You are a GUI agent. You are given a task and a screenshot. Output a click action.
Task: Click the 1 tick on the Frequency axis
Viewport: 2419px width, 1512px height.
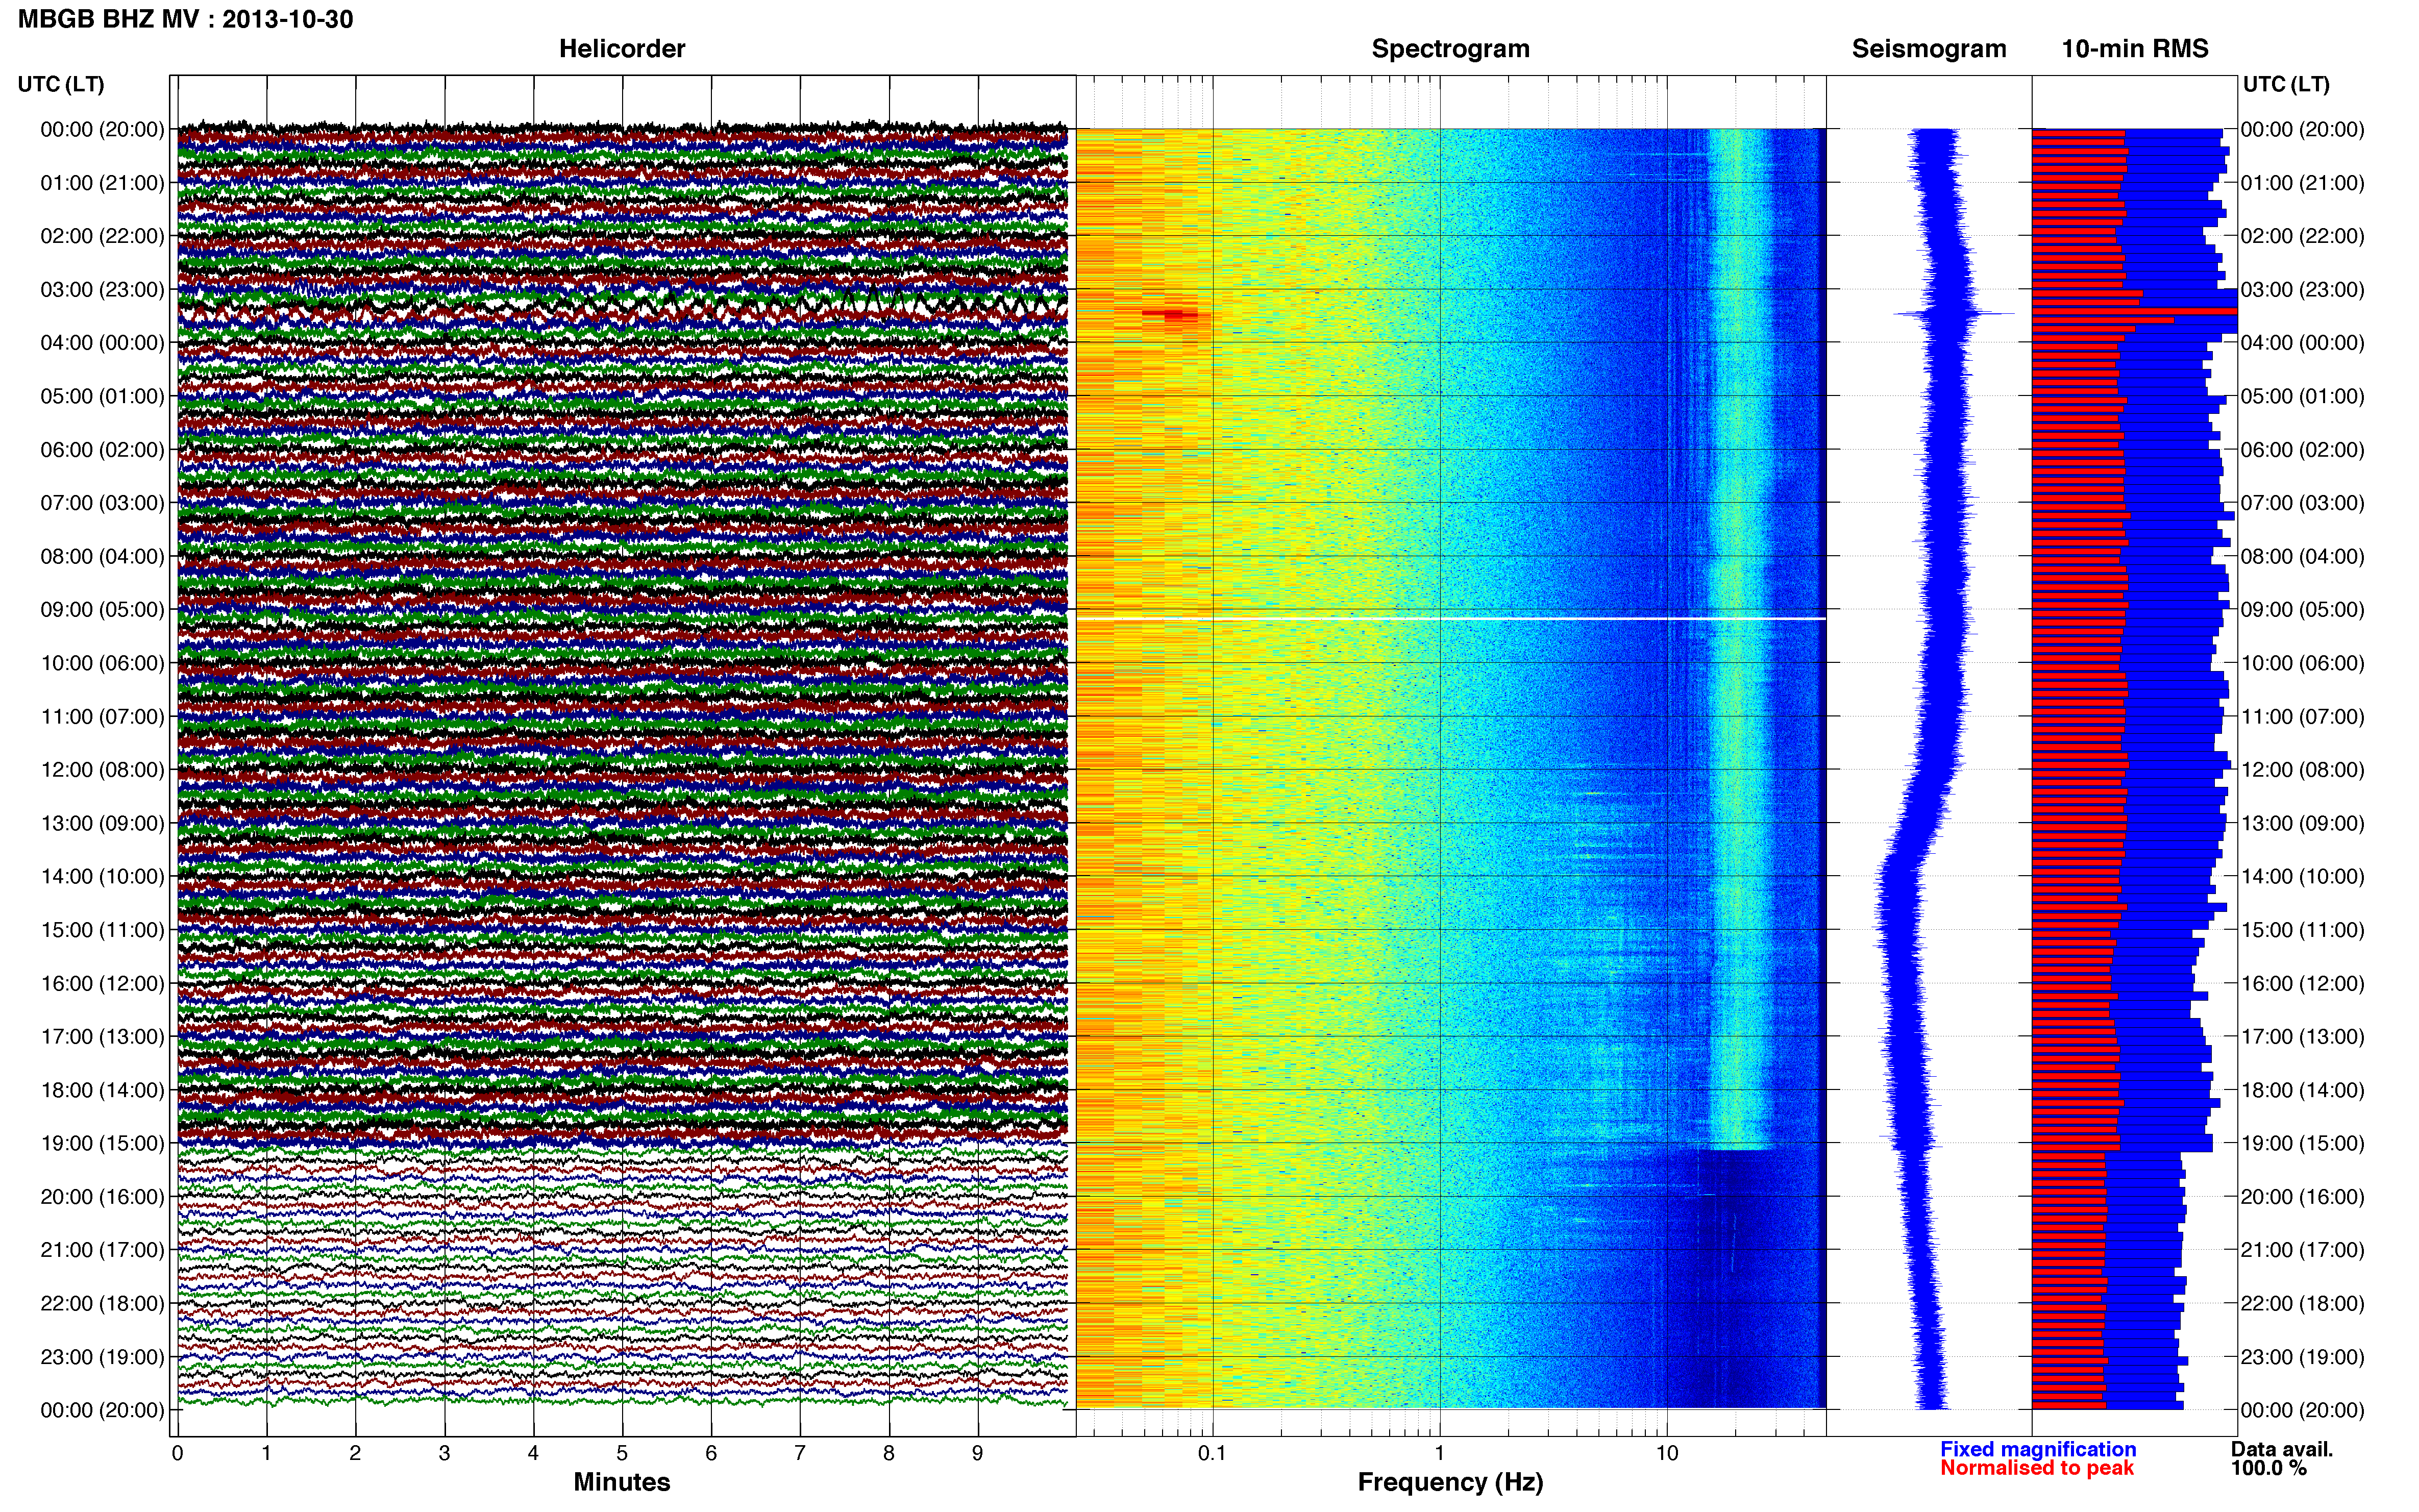coord(1440,1453)
